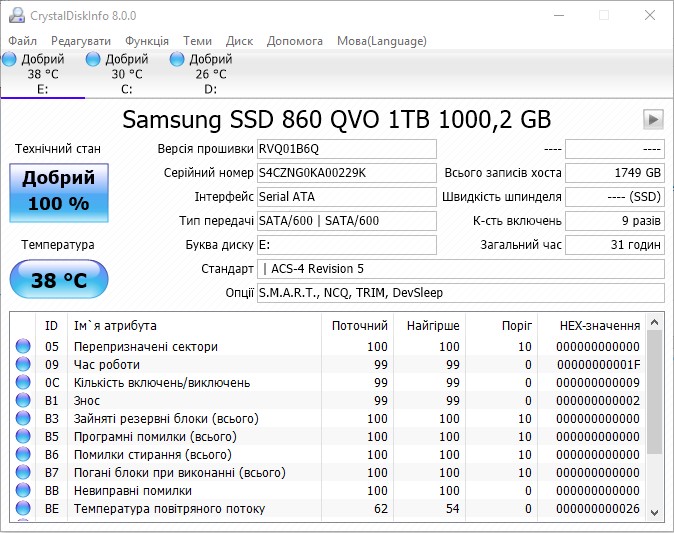674x533 pixels.
Task: Click status orb of attribute BB row
Action: pyautogui.click(x=23, y=490)
